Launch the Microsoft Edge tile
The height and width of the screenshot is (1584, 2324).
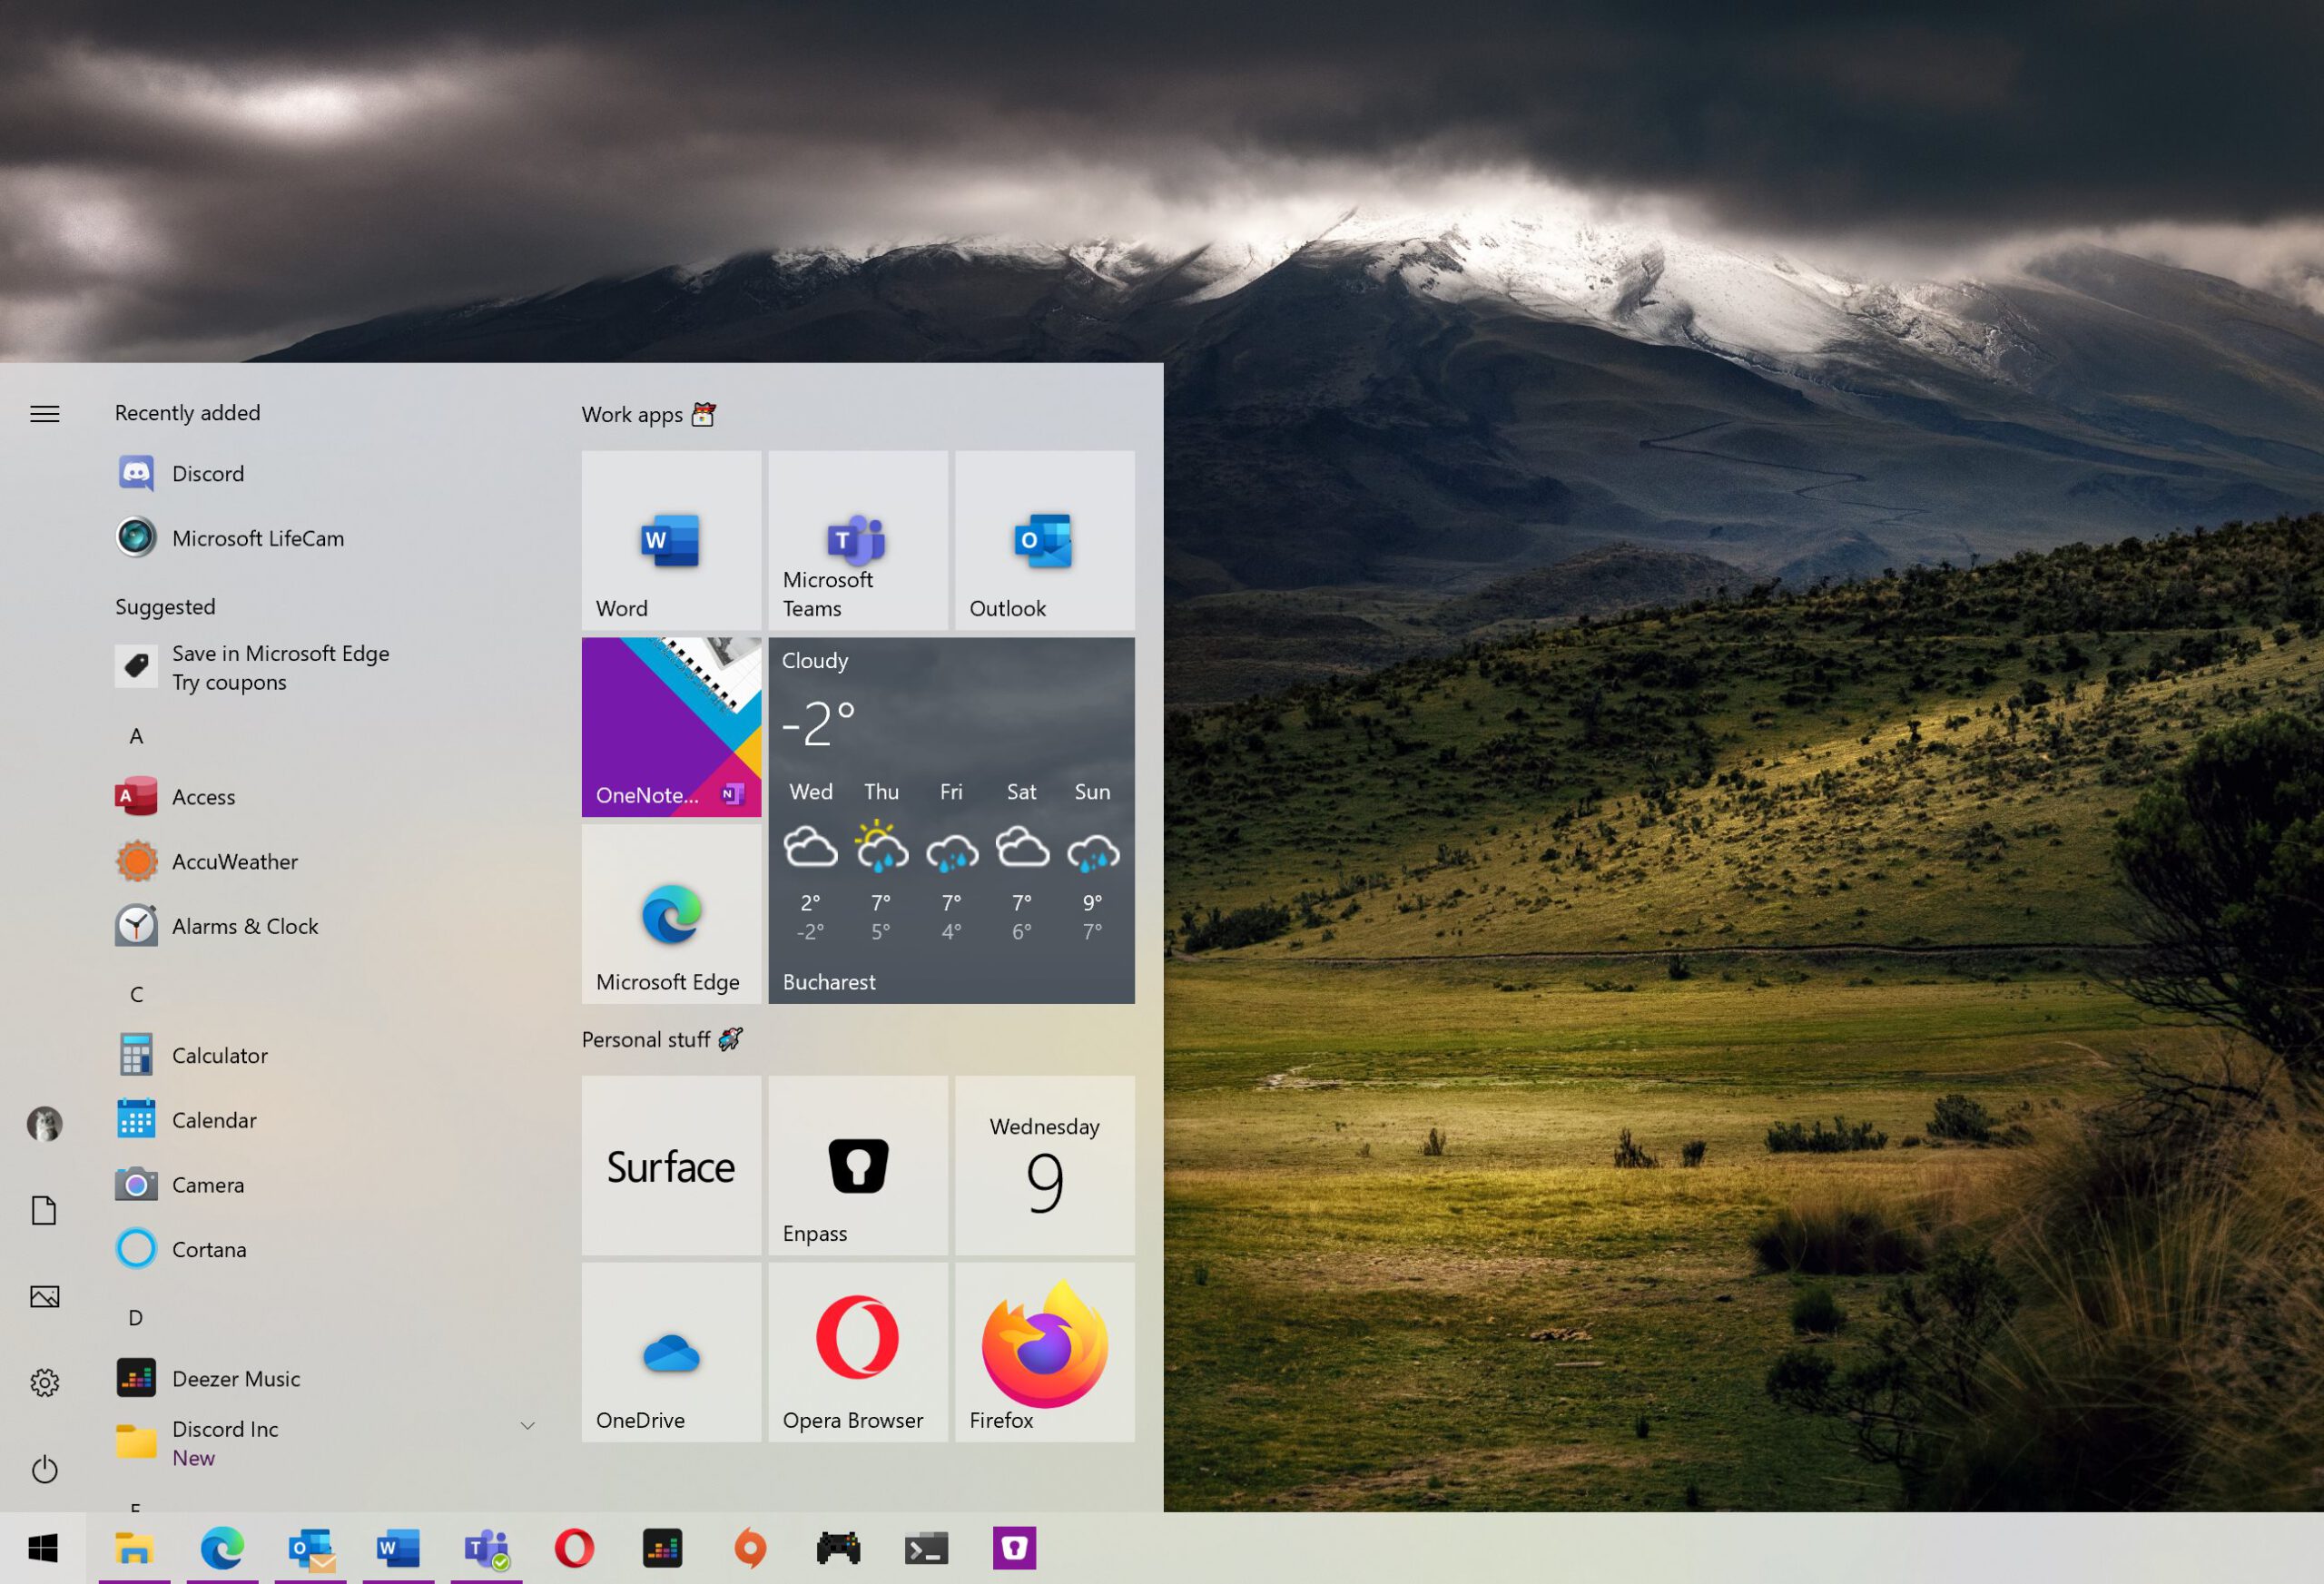coord(671,913)
